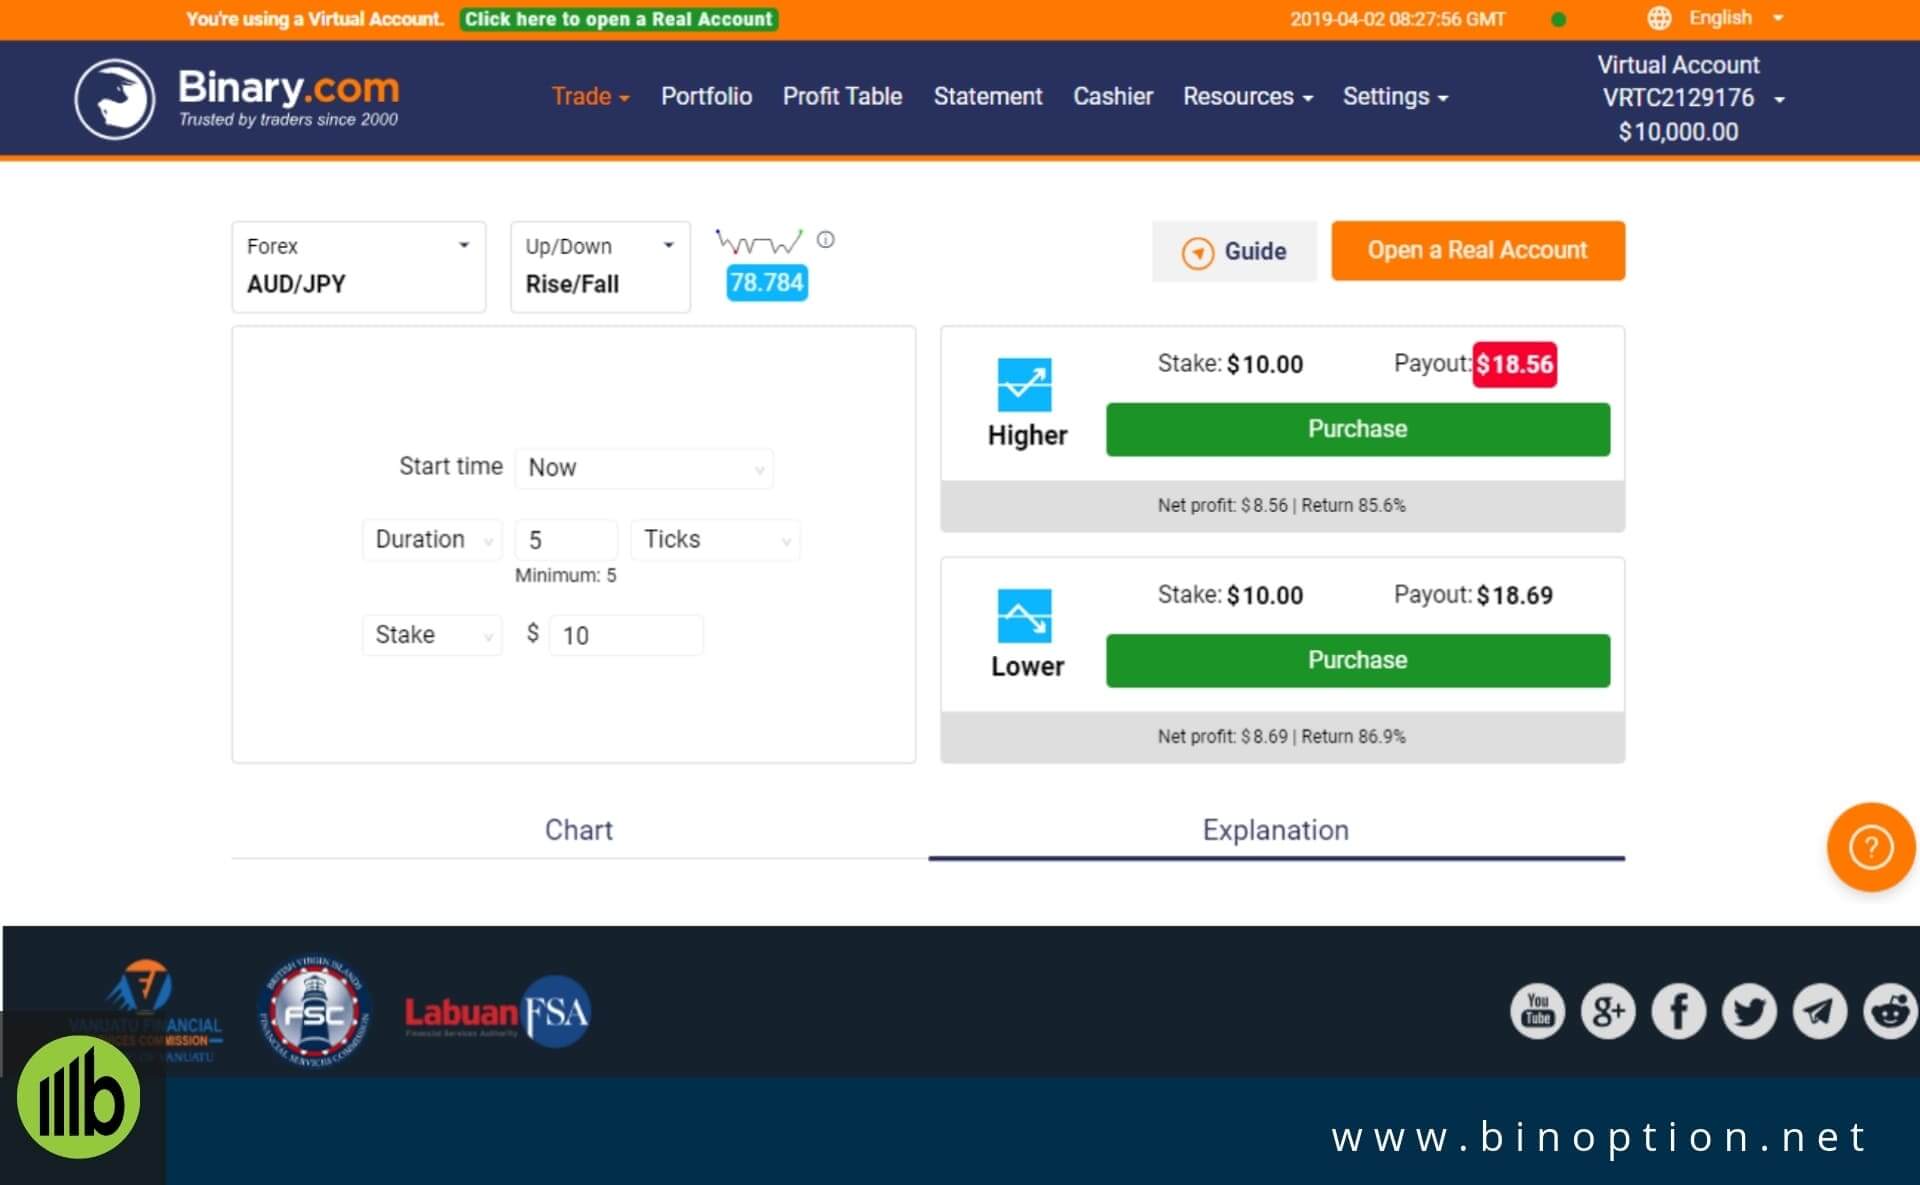
Task: Open the Cashier page
Action: click(x=1113, y=97)
